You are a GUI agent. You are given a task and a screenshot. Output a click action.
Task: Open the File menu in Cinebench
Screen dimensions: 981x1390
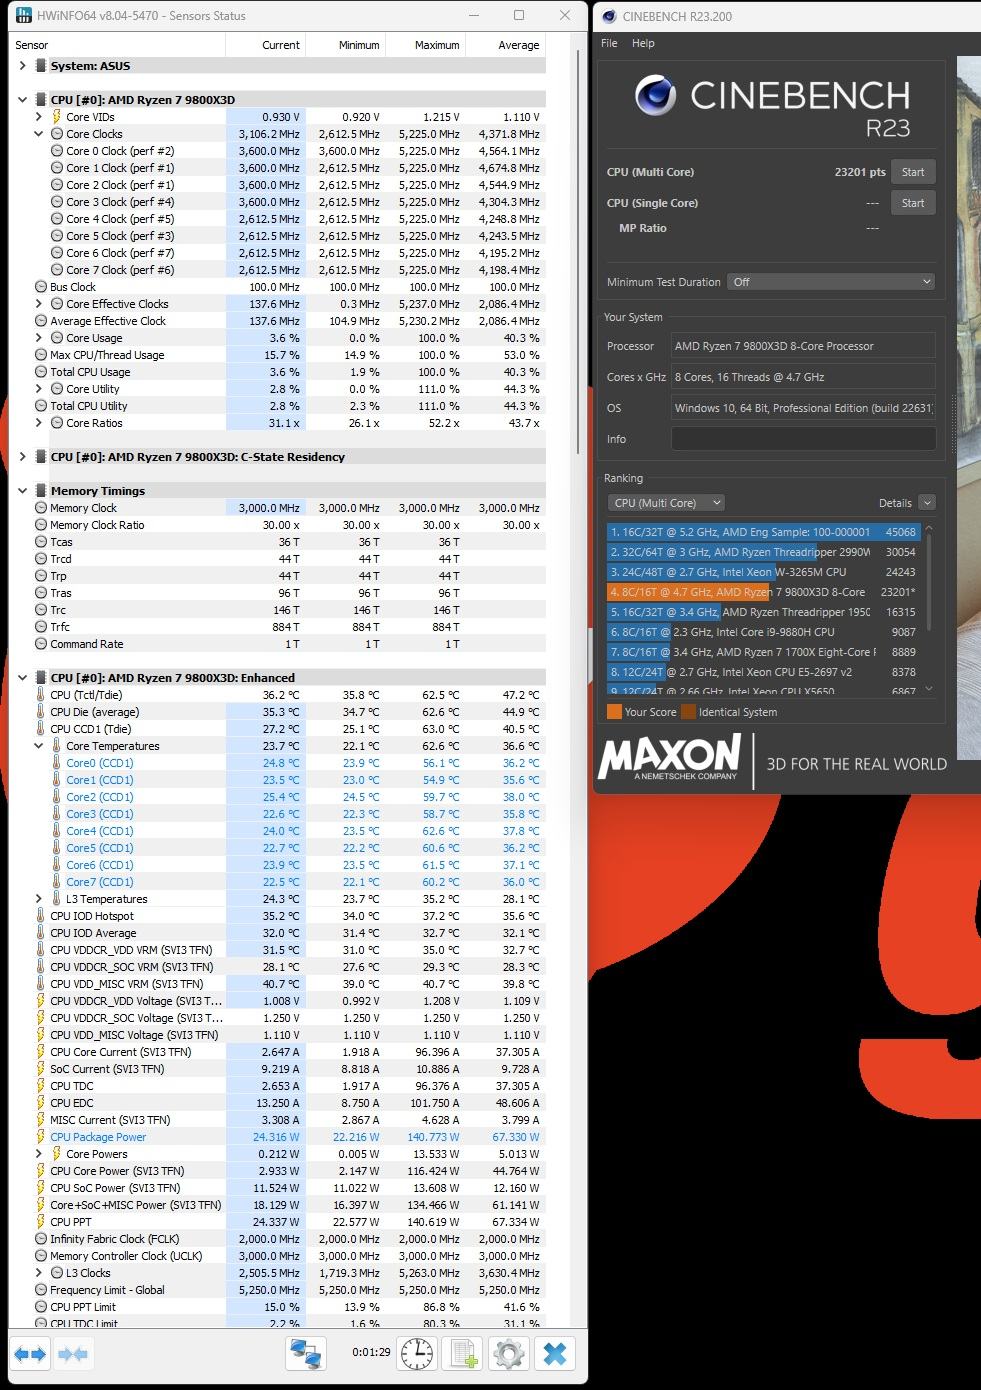tap(609, 43)
